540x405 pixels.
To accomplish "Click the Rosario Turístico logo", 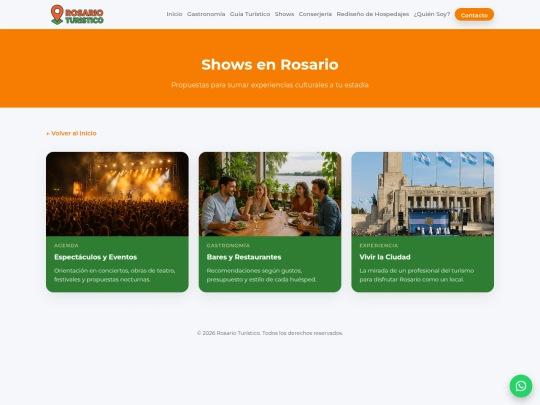I will click(77, 14).
